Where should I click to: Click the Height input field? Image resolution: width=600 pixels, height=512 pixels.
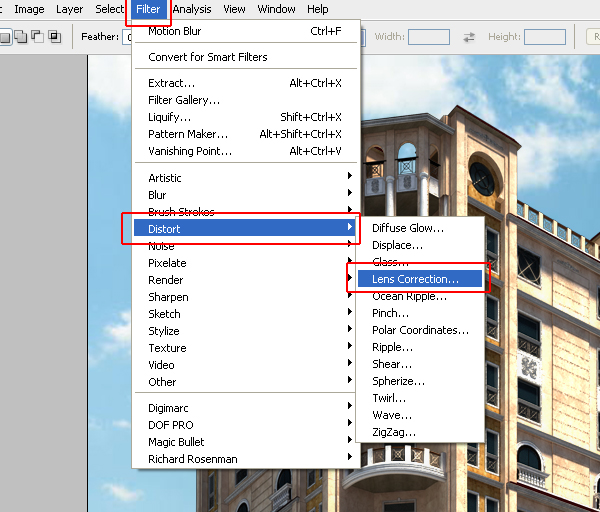pos(545,37)
